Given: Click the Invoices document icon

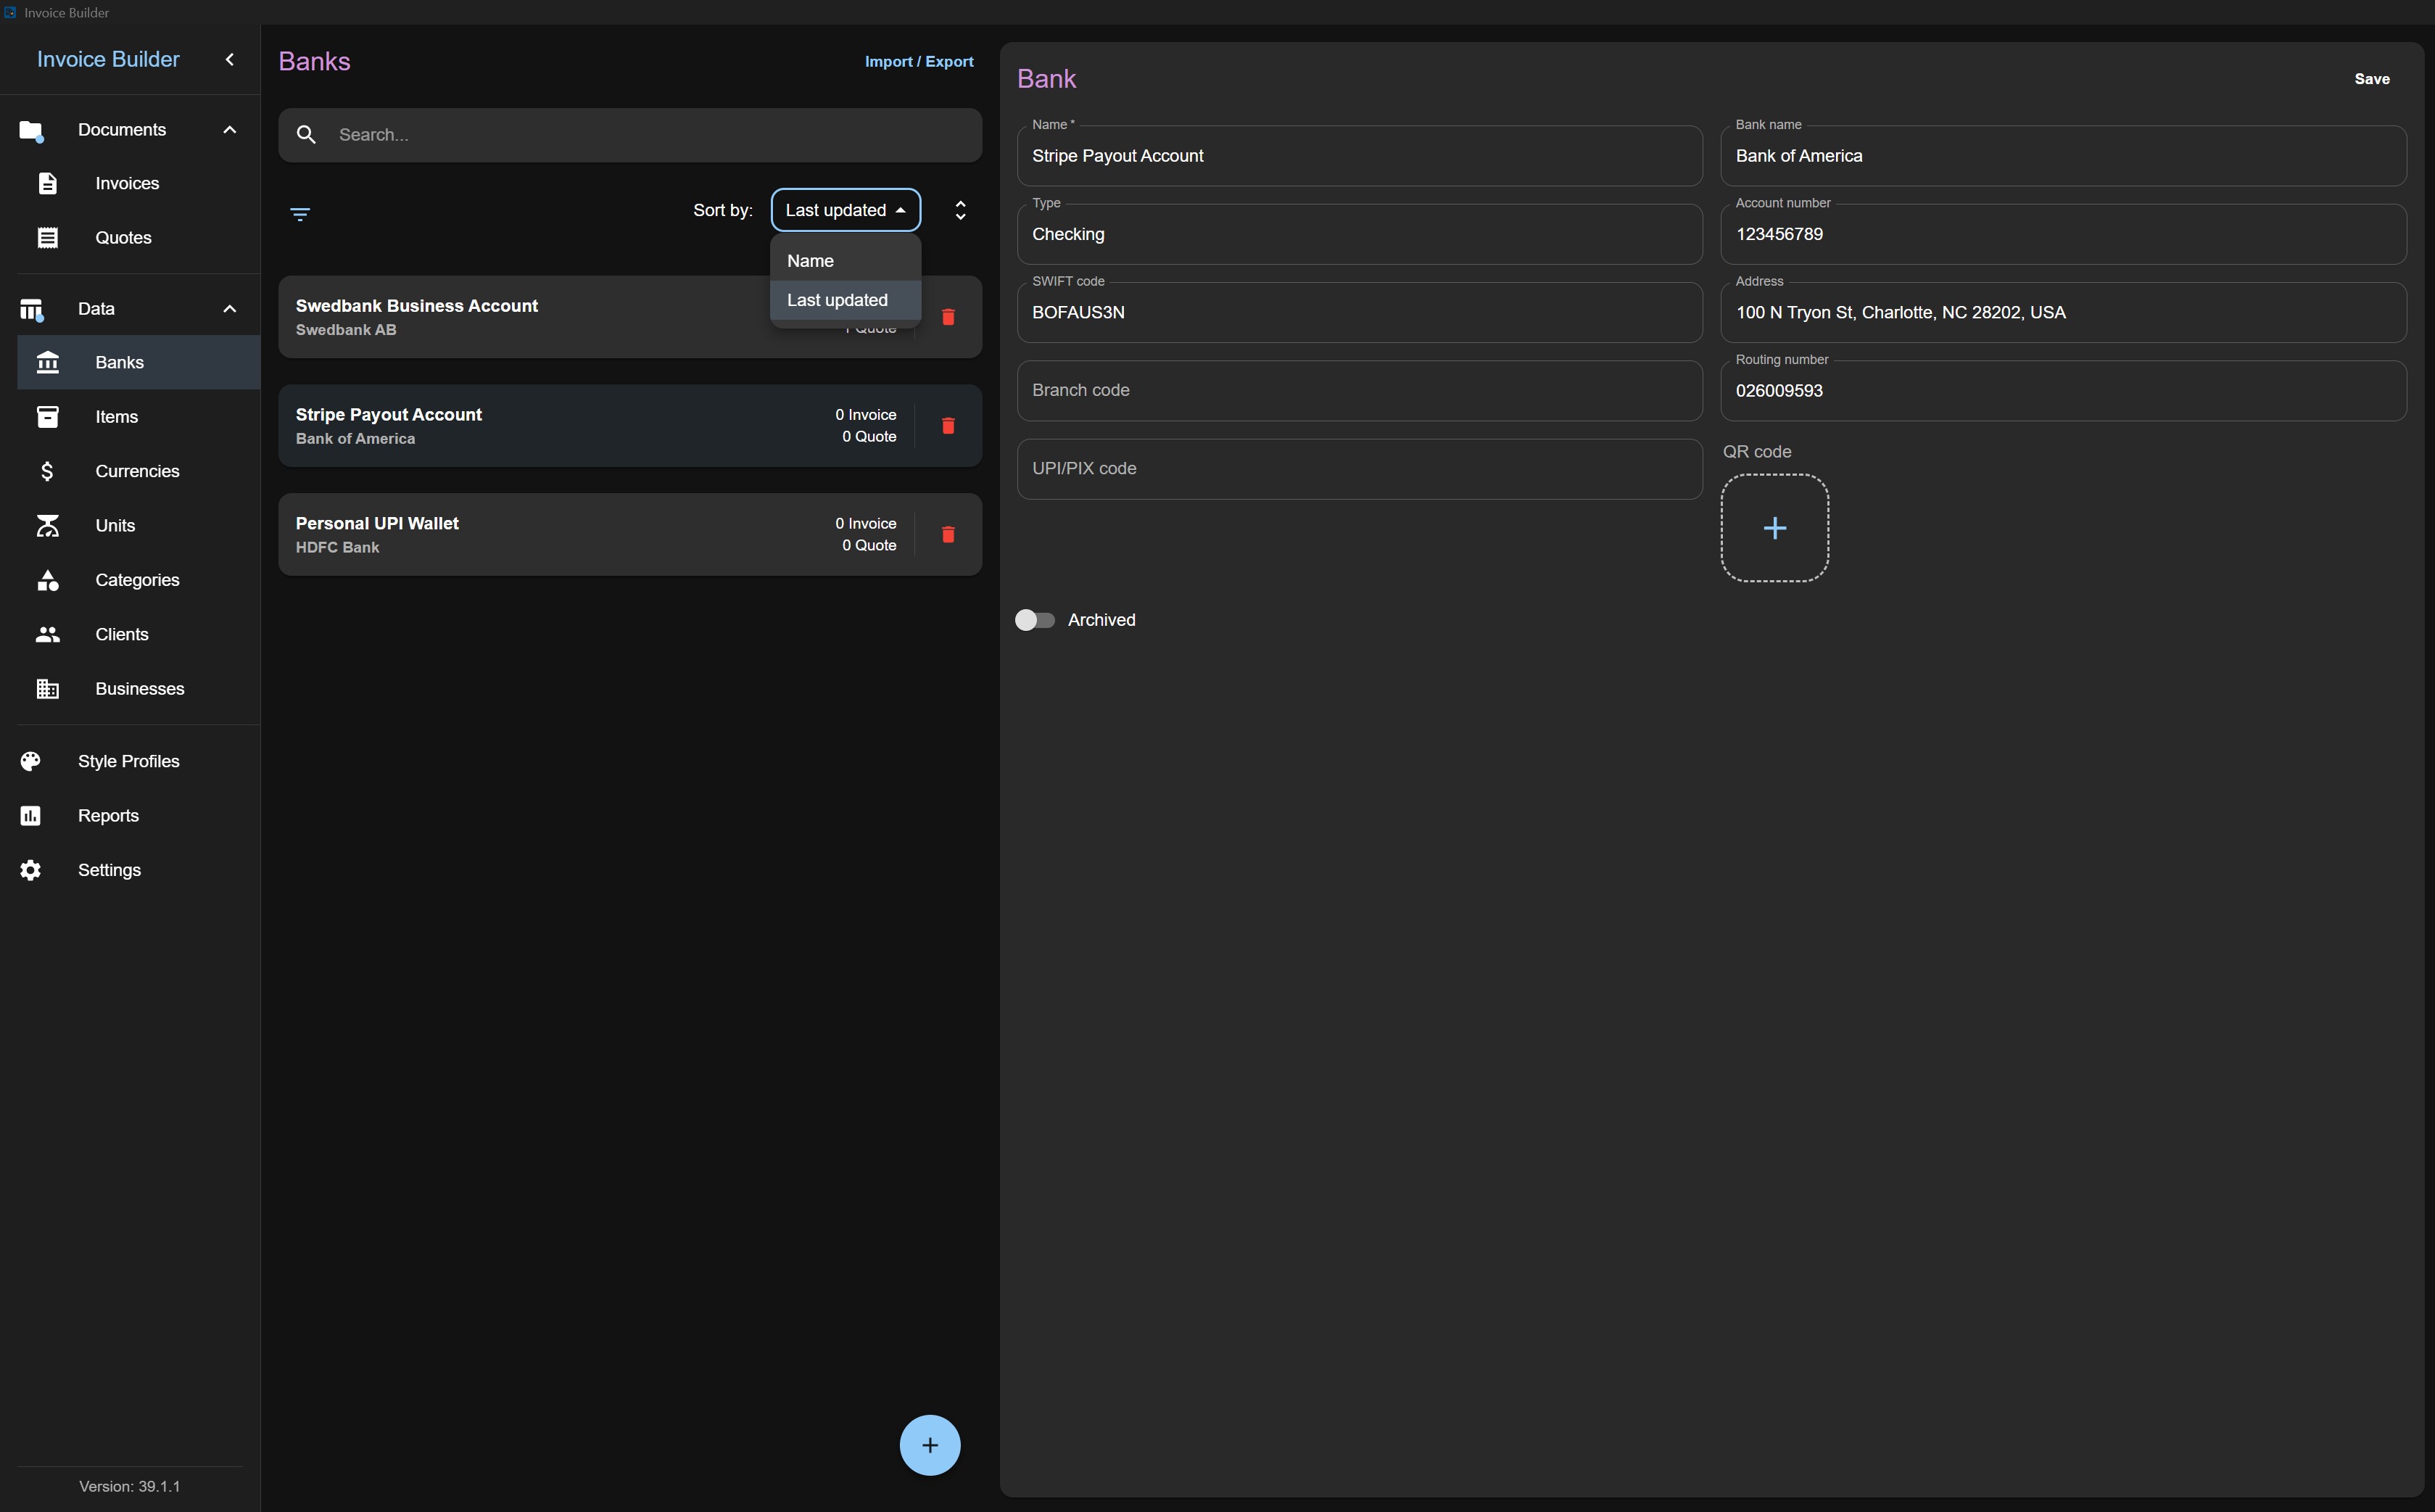Looking at the screenshot, I should 47,183.
